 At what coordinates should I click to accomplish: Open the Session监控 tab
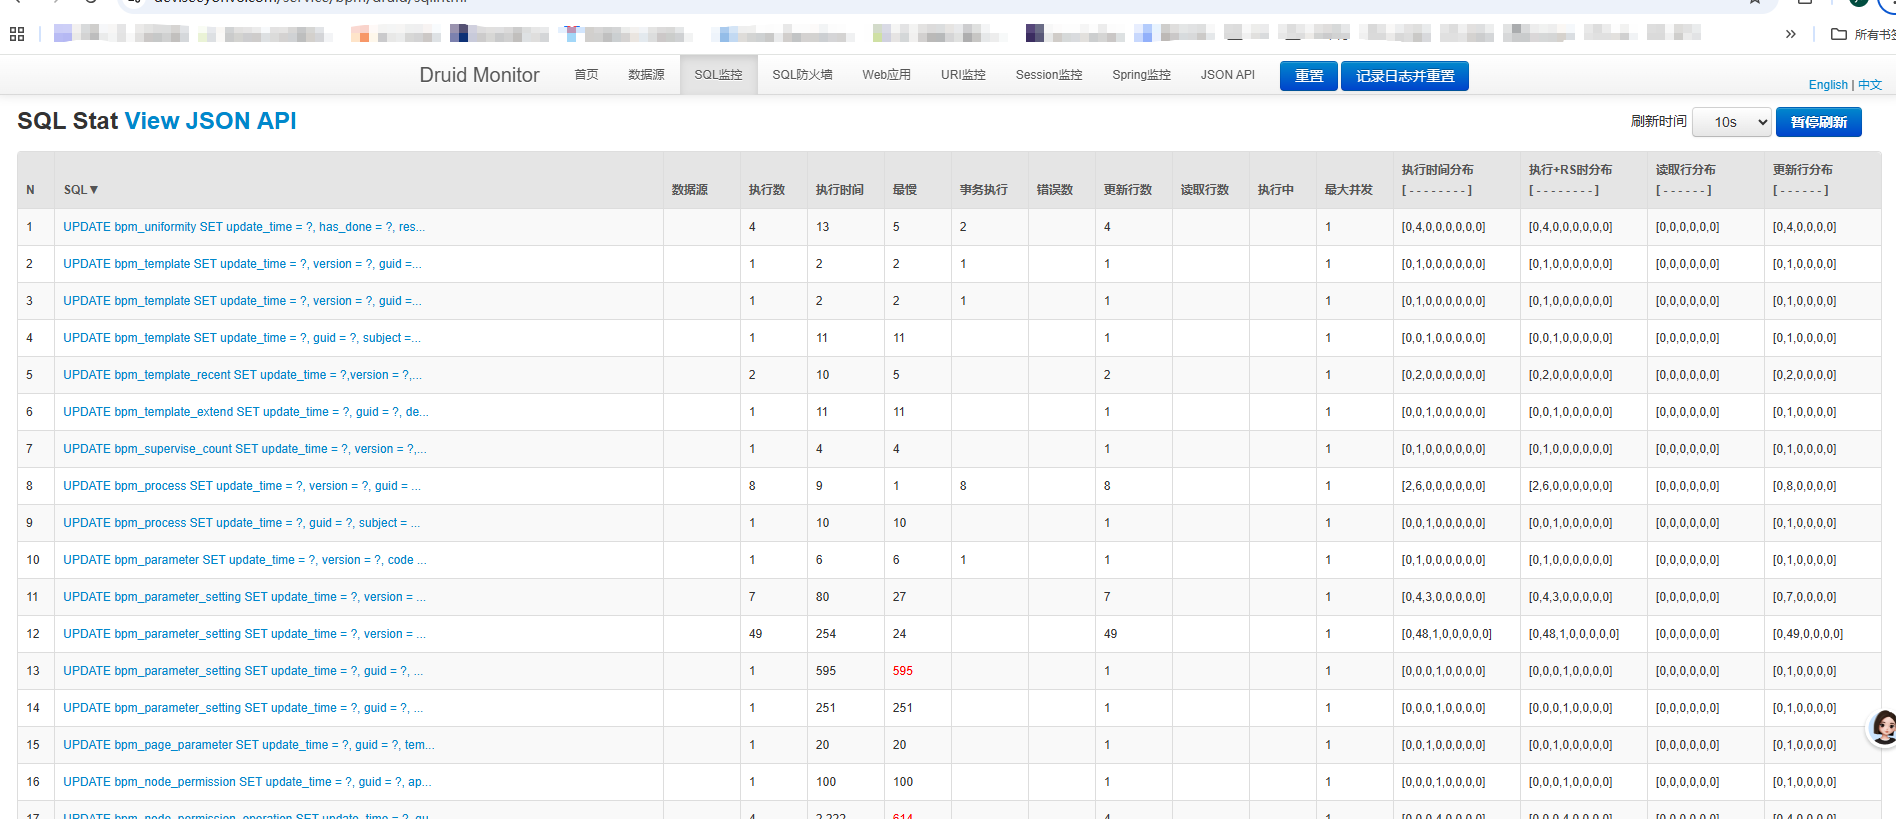coord(1049,75)
